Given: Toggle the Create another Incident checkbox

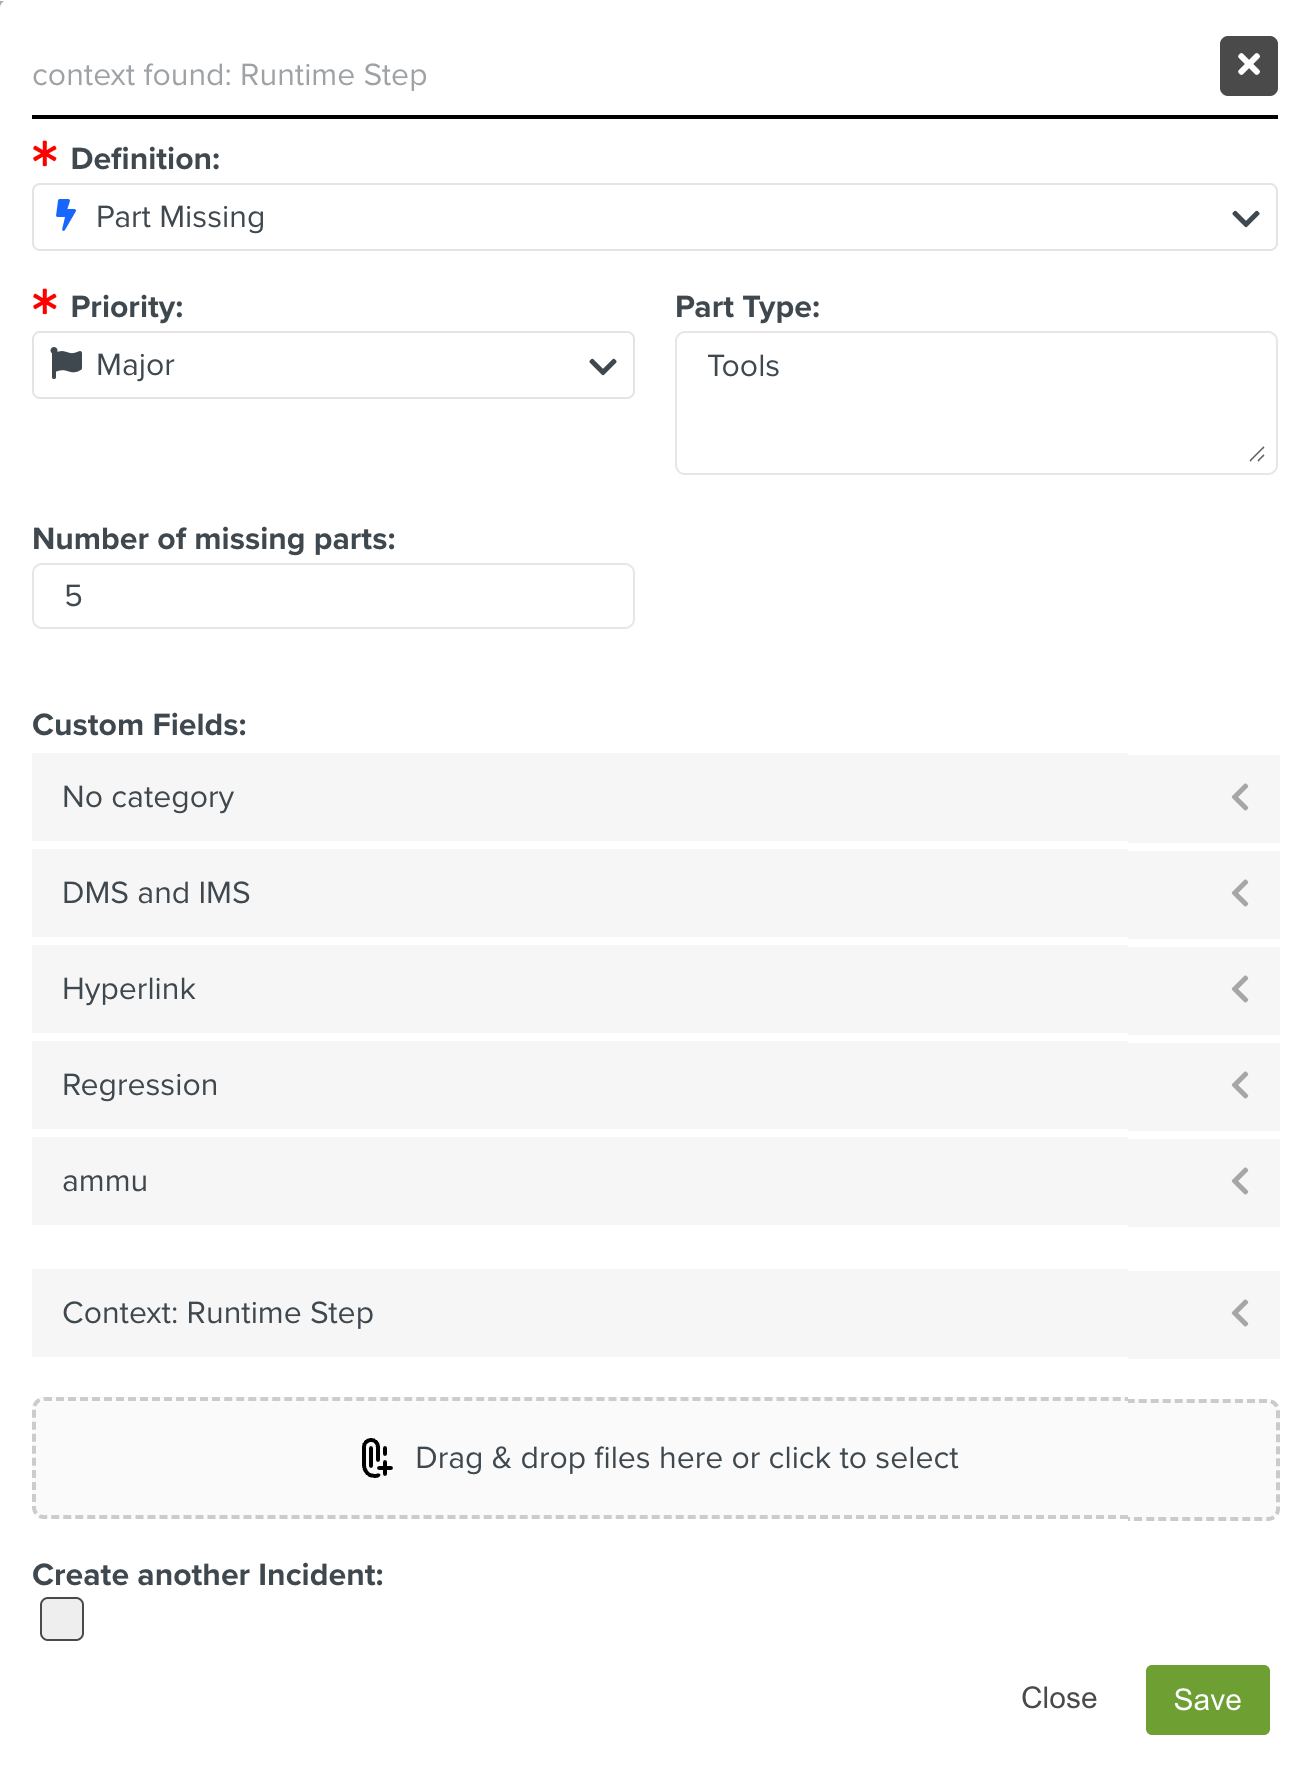Looking at the screenshot, I should 62,1619.
